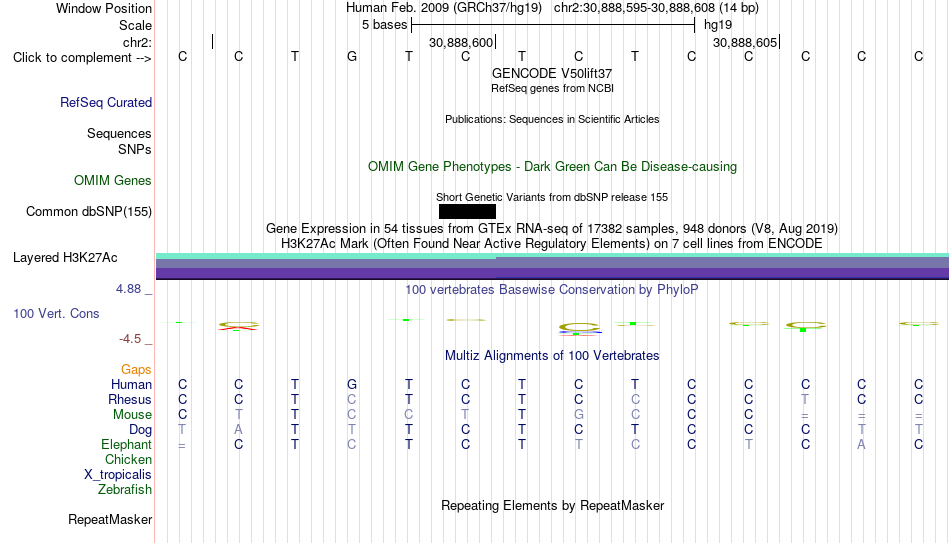Click the '-4.5' PhyloP lower scale value
This screenshot has width=950, height=543.
coord(130,339)
